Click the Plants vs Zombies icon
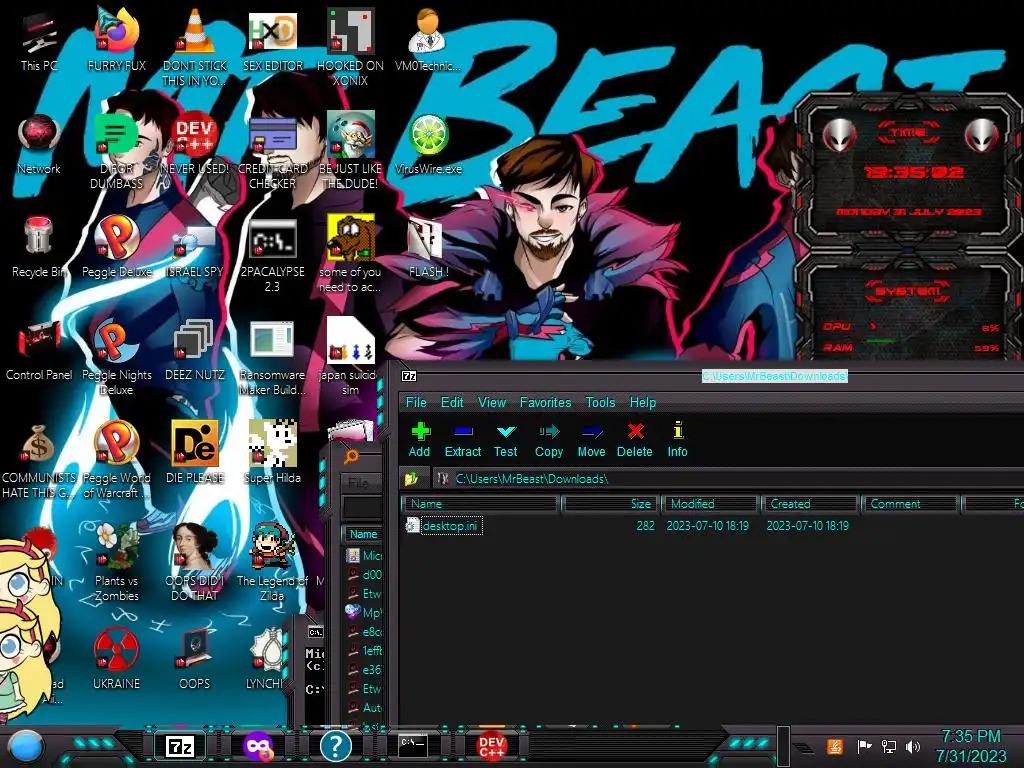This screenshot has height=768, width=1024. pos(117,562)
